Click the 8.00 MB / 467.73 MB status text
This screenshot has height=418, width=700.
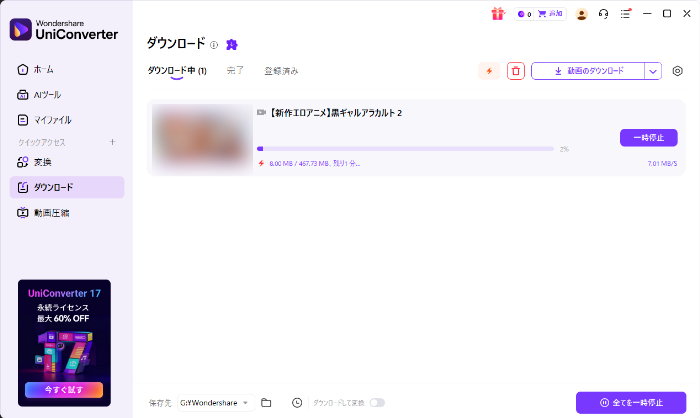pyautogui.click(x=314, y=163)
